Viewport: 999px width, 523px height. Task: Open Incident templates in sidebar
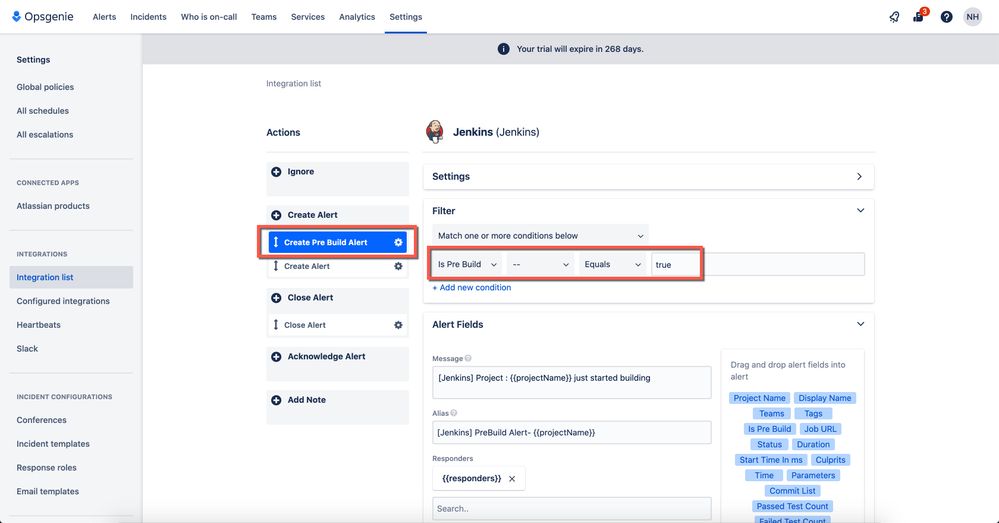coord(53,444)
